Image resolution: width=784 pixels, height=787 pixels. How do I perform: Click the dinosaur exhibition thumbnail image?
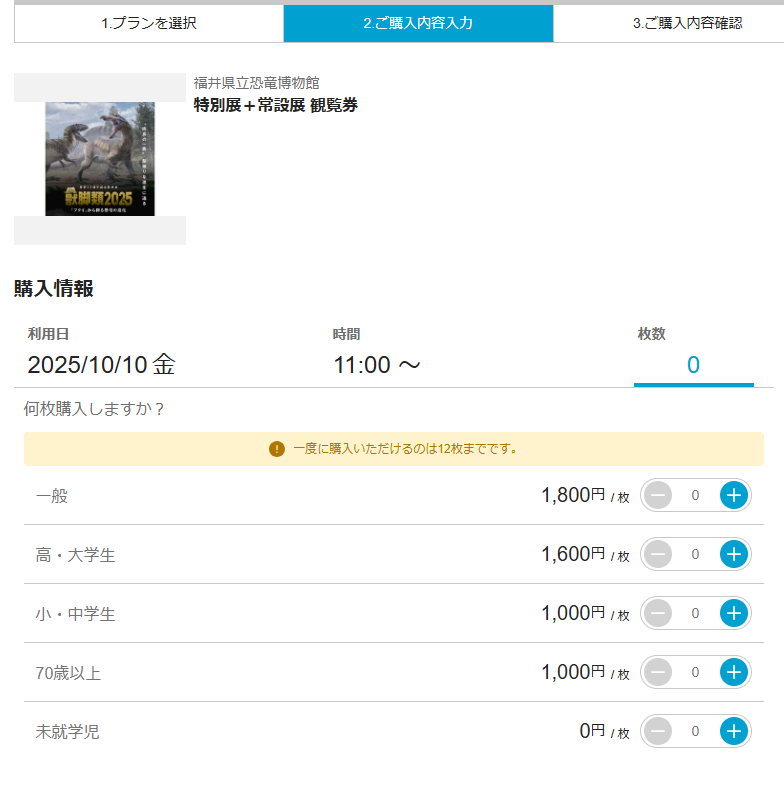coord(100,158)
